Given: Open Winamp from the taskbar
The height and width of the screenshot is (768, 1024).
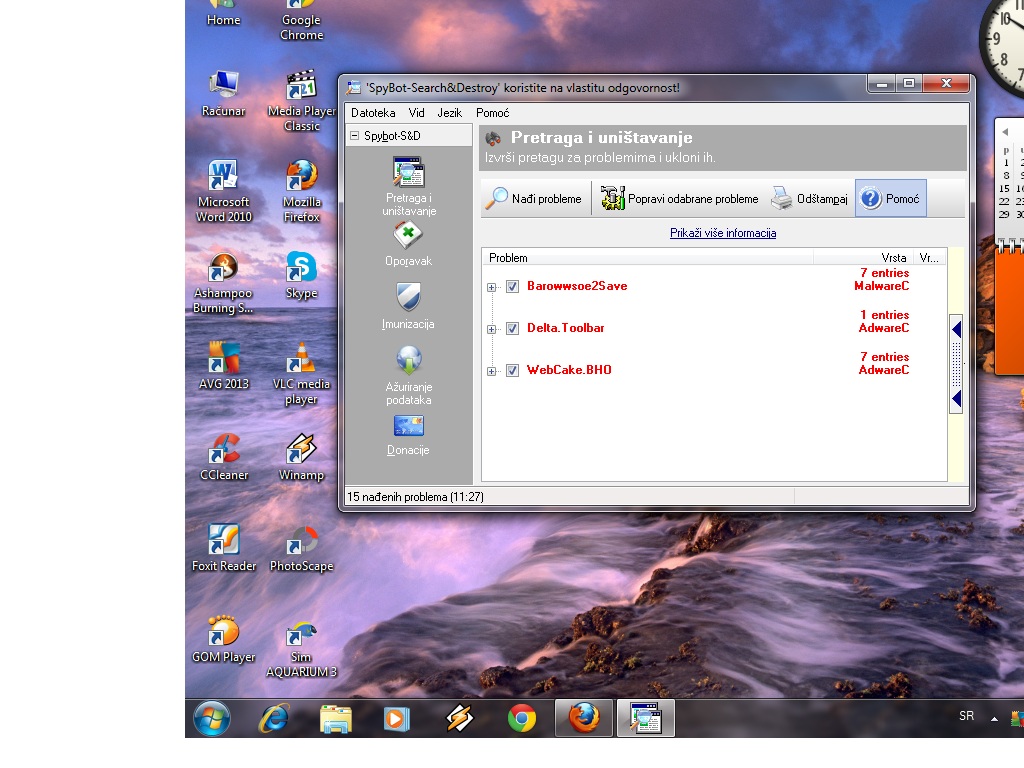Looking at the screenshot, I should [x=459, y=718].
